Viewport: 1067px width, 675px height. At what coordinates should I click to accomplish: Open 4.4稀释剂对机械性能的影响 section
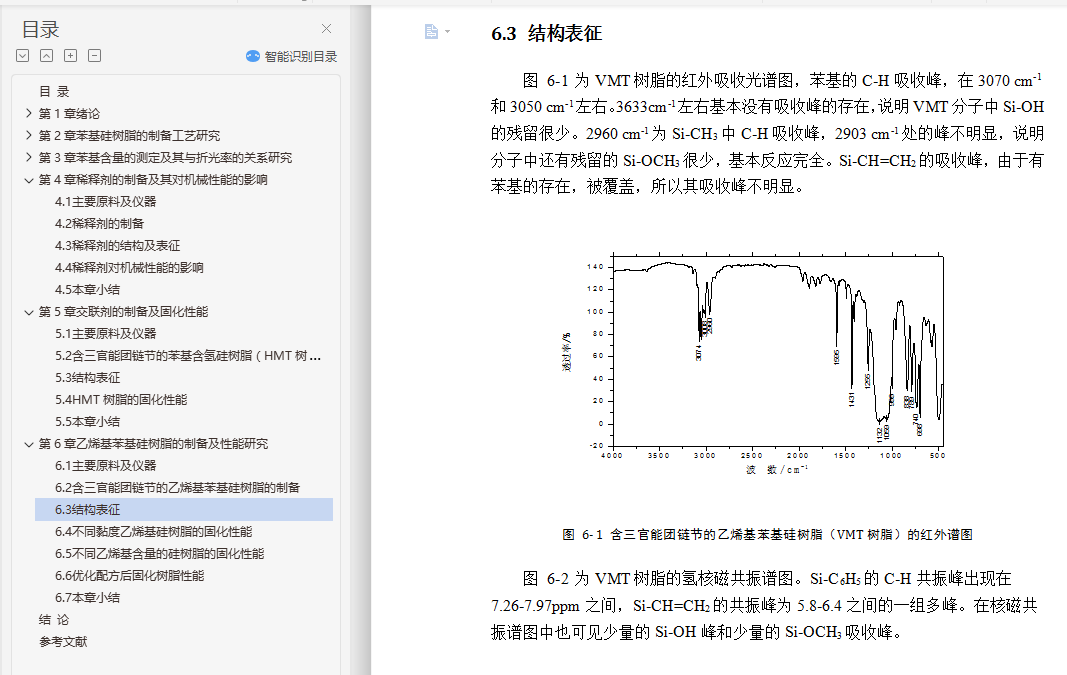(129, 267)
